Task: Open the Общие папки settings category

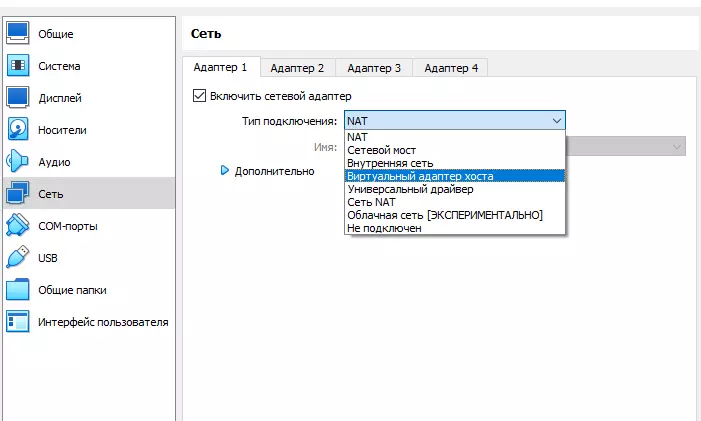Action: point(89,290)
